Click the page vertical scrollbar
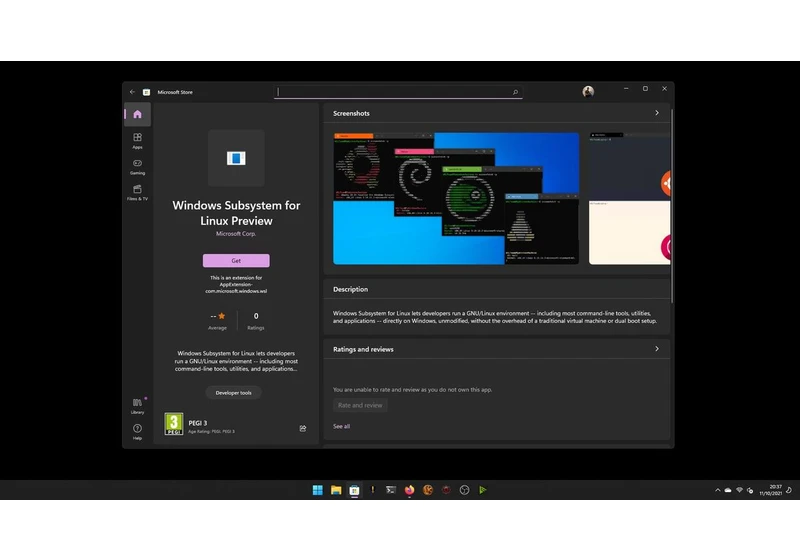This screenshot has height=560, width=800. pyautogui.click(x=672, y=205)
